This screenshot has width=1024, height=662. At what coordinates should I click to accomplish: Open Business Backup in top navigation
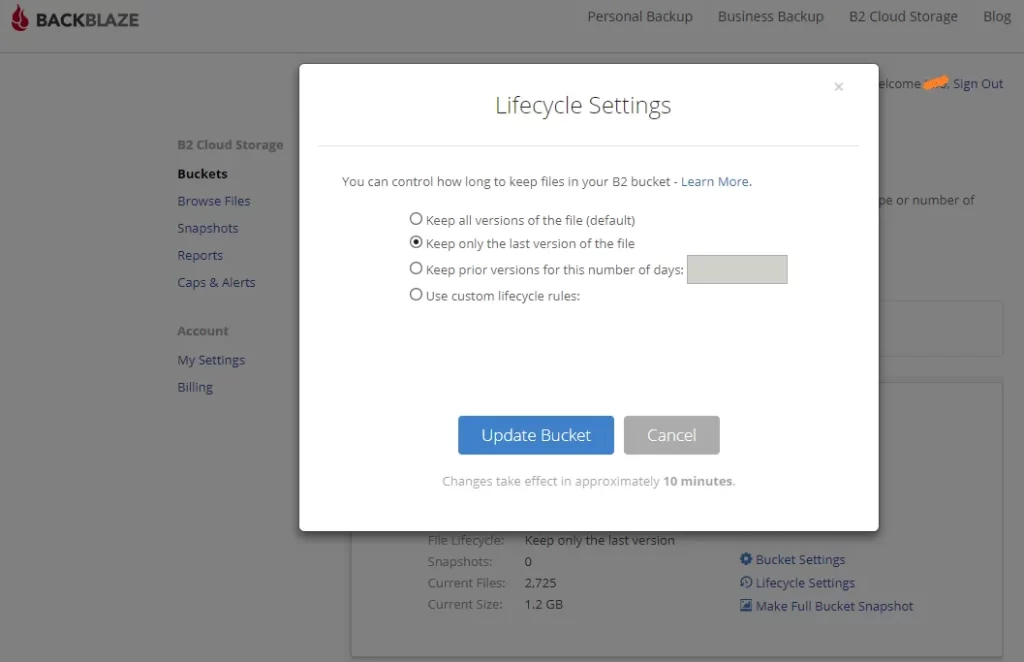click(x=771, y=16)
